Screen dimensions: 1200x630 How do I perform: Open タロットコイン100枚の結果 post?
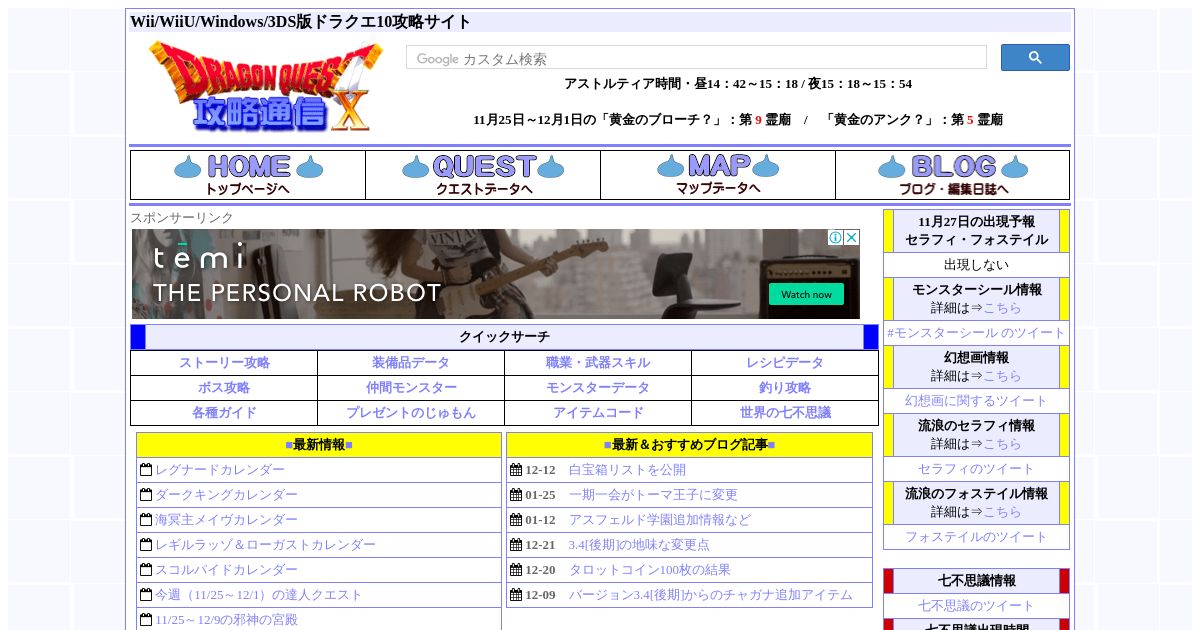pyautogui.click(x=650, y=570)
